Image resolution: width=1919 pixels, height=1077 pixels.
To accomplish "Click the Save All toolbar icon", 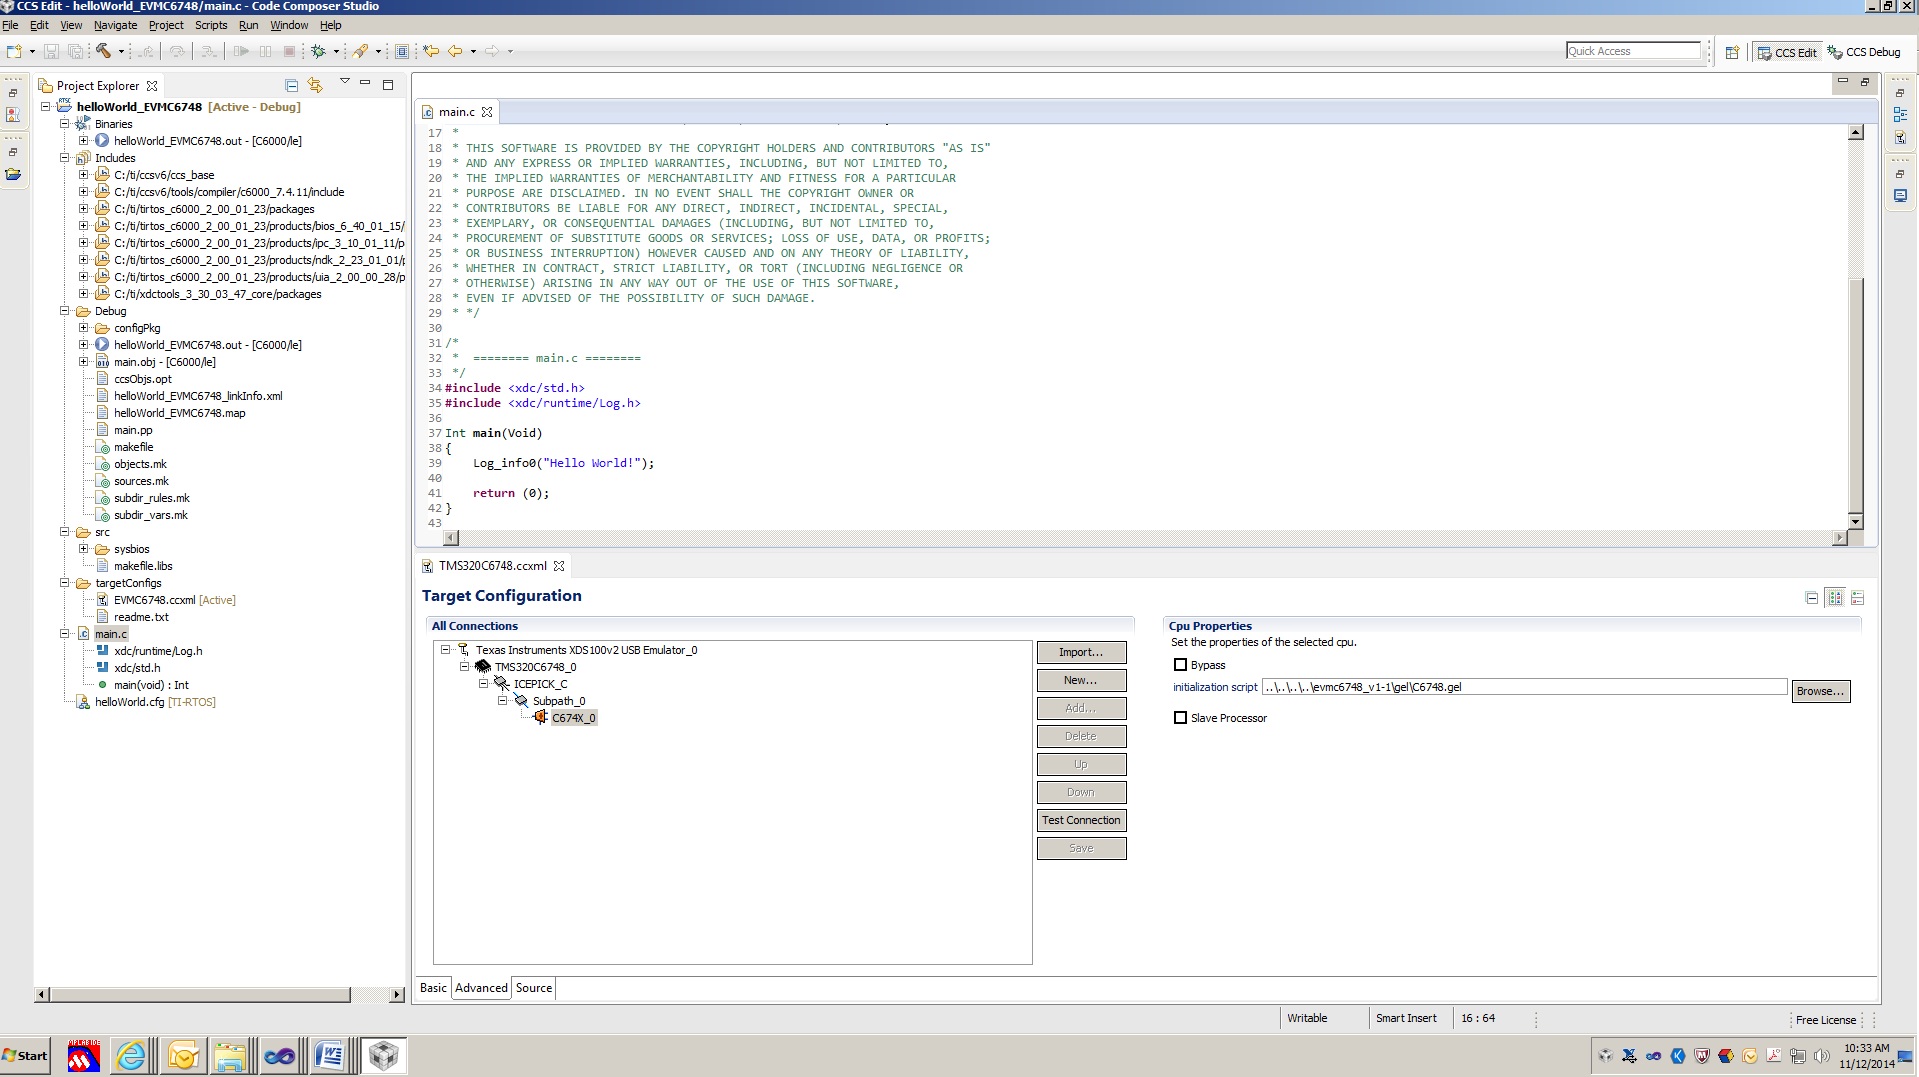I will (75, 51).
